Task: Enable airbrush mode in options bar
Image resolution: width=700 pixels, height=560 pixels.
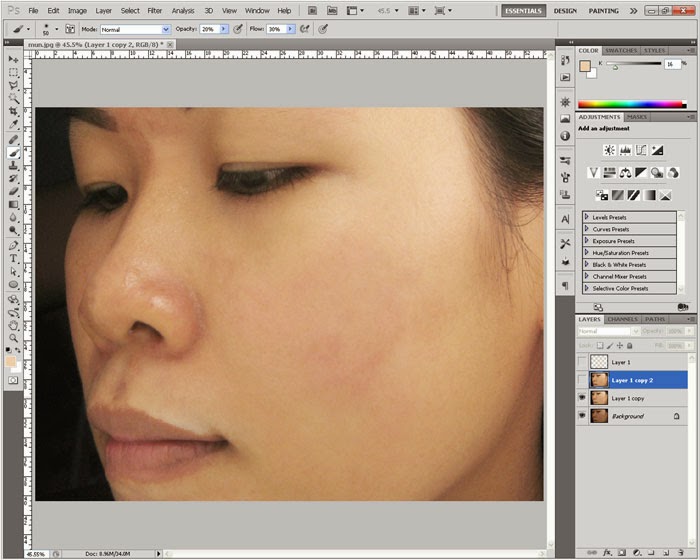Action: pos(304,29)
